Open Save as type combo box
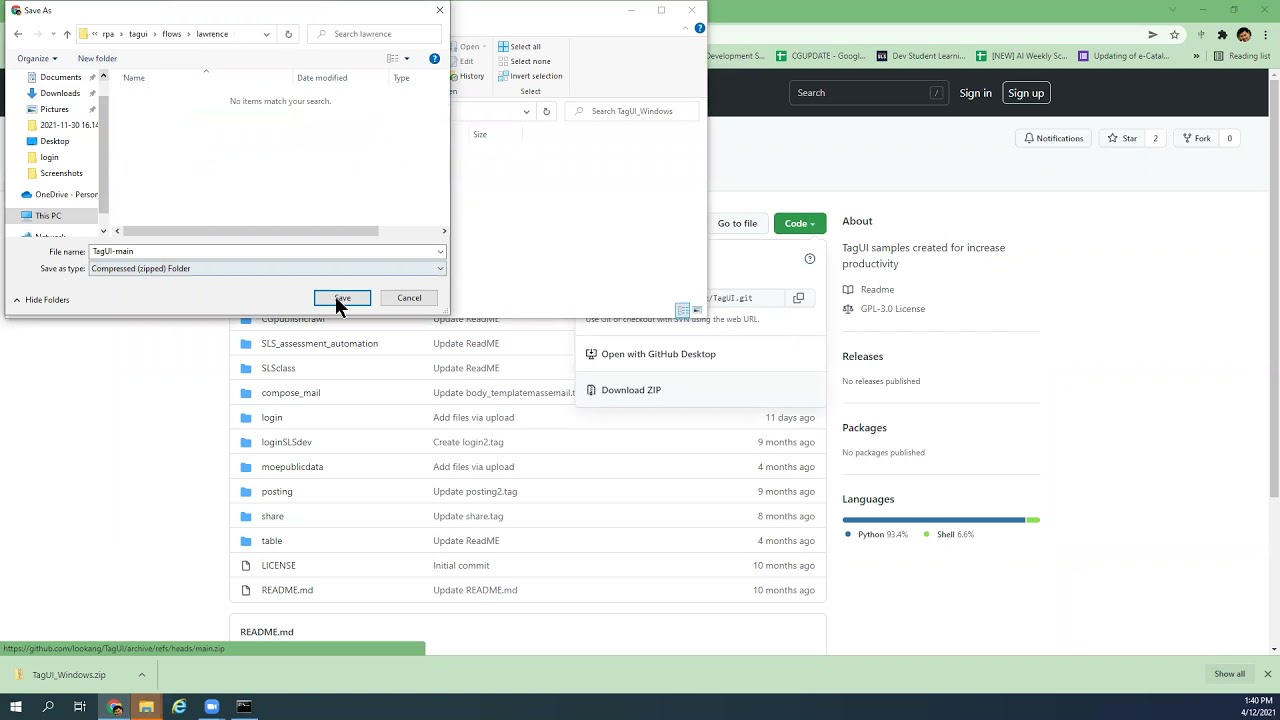This screenshot has height=720, width=1280. (267, 268)
